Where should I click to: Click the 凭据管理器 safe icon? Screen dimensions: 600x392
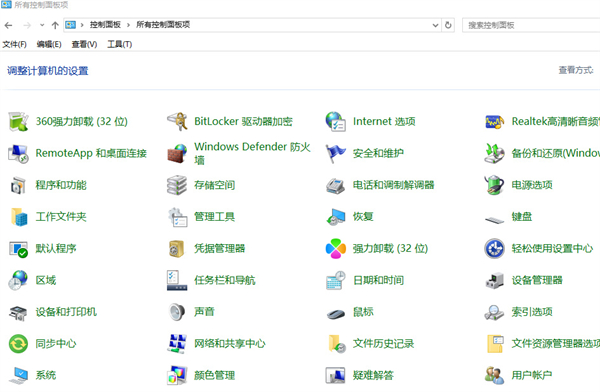click(176, 249)
